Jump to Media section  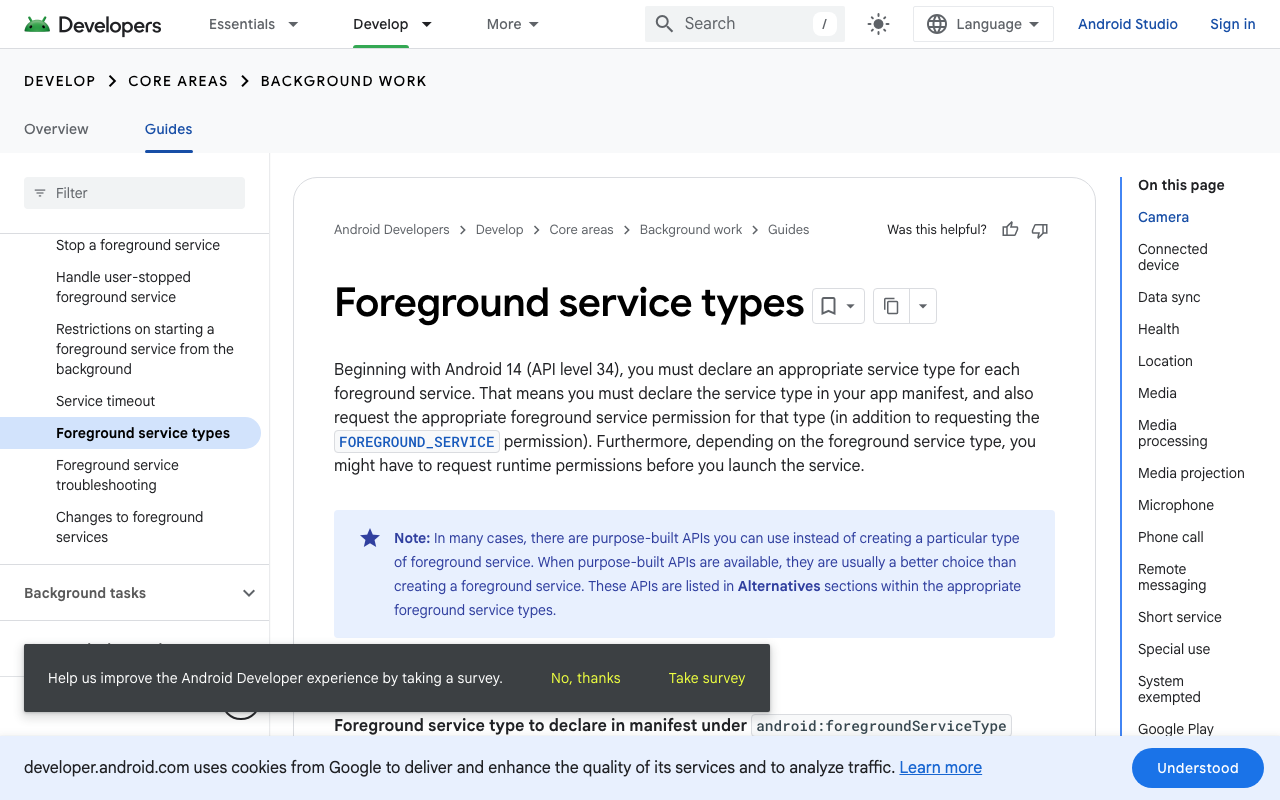coord(1157,393)
